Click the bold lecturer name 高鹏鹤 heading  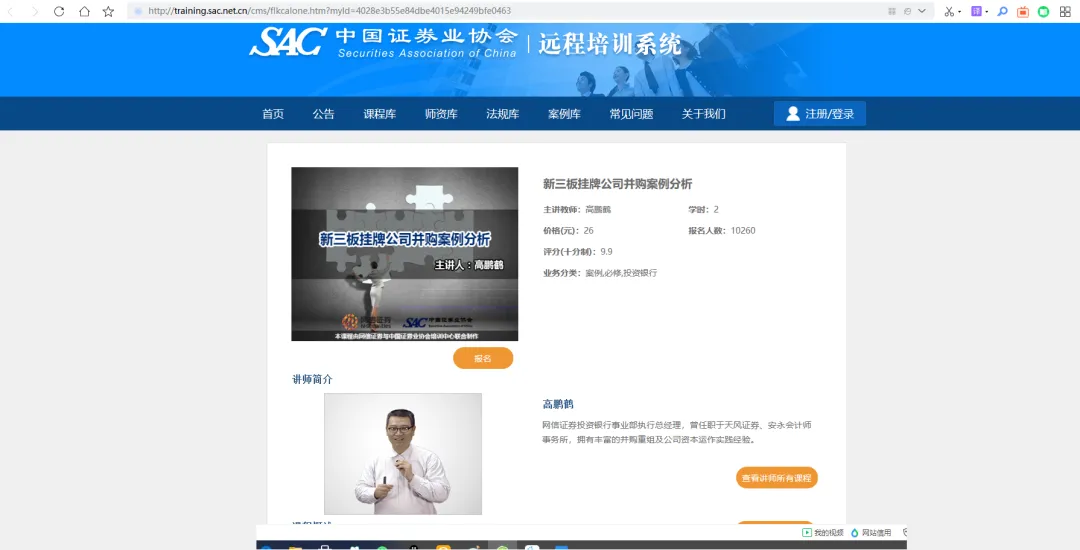point(558,404)
